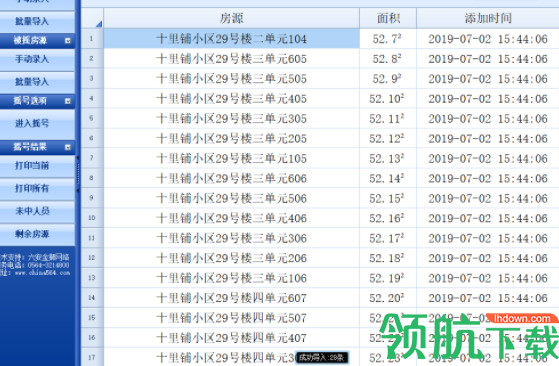The image size is (559, 366).
Task: Select row header number 17
Action: coord(92,357)
